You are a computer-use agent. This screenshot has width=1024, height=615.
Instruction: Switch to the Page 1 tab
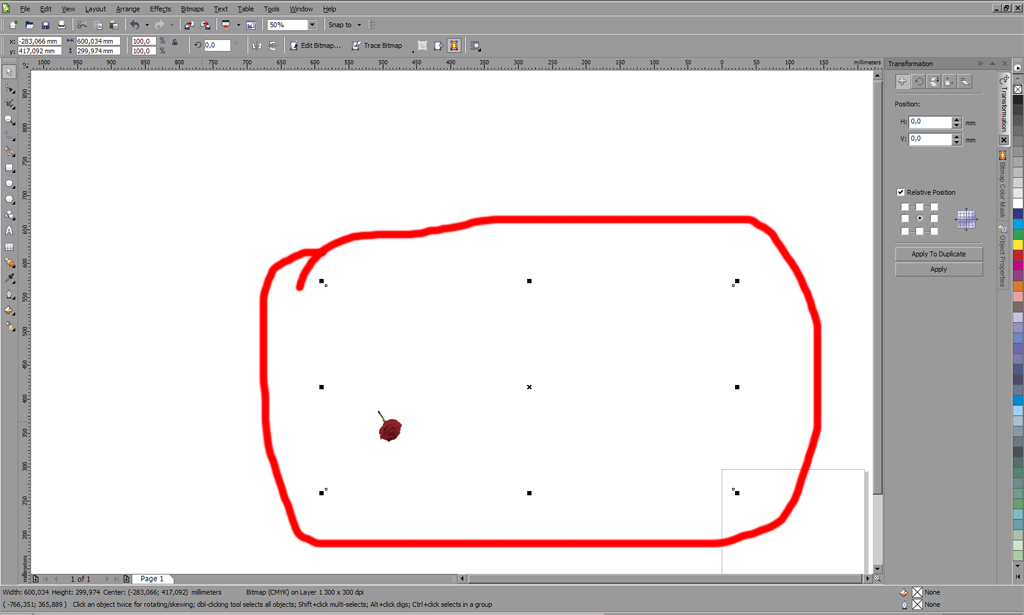(152, 578)
